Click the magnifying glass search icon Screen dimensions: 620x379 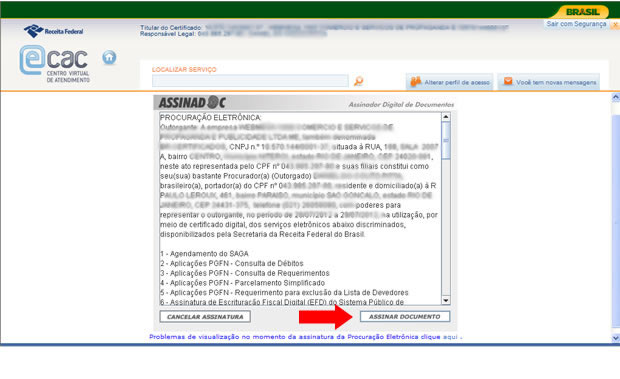pos(358,81)
